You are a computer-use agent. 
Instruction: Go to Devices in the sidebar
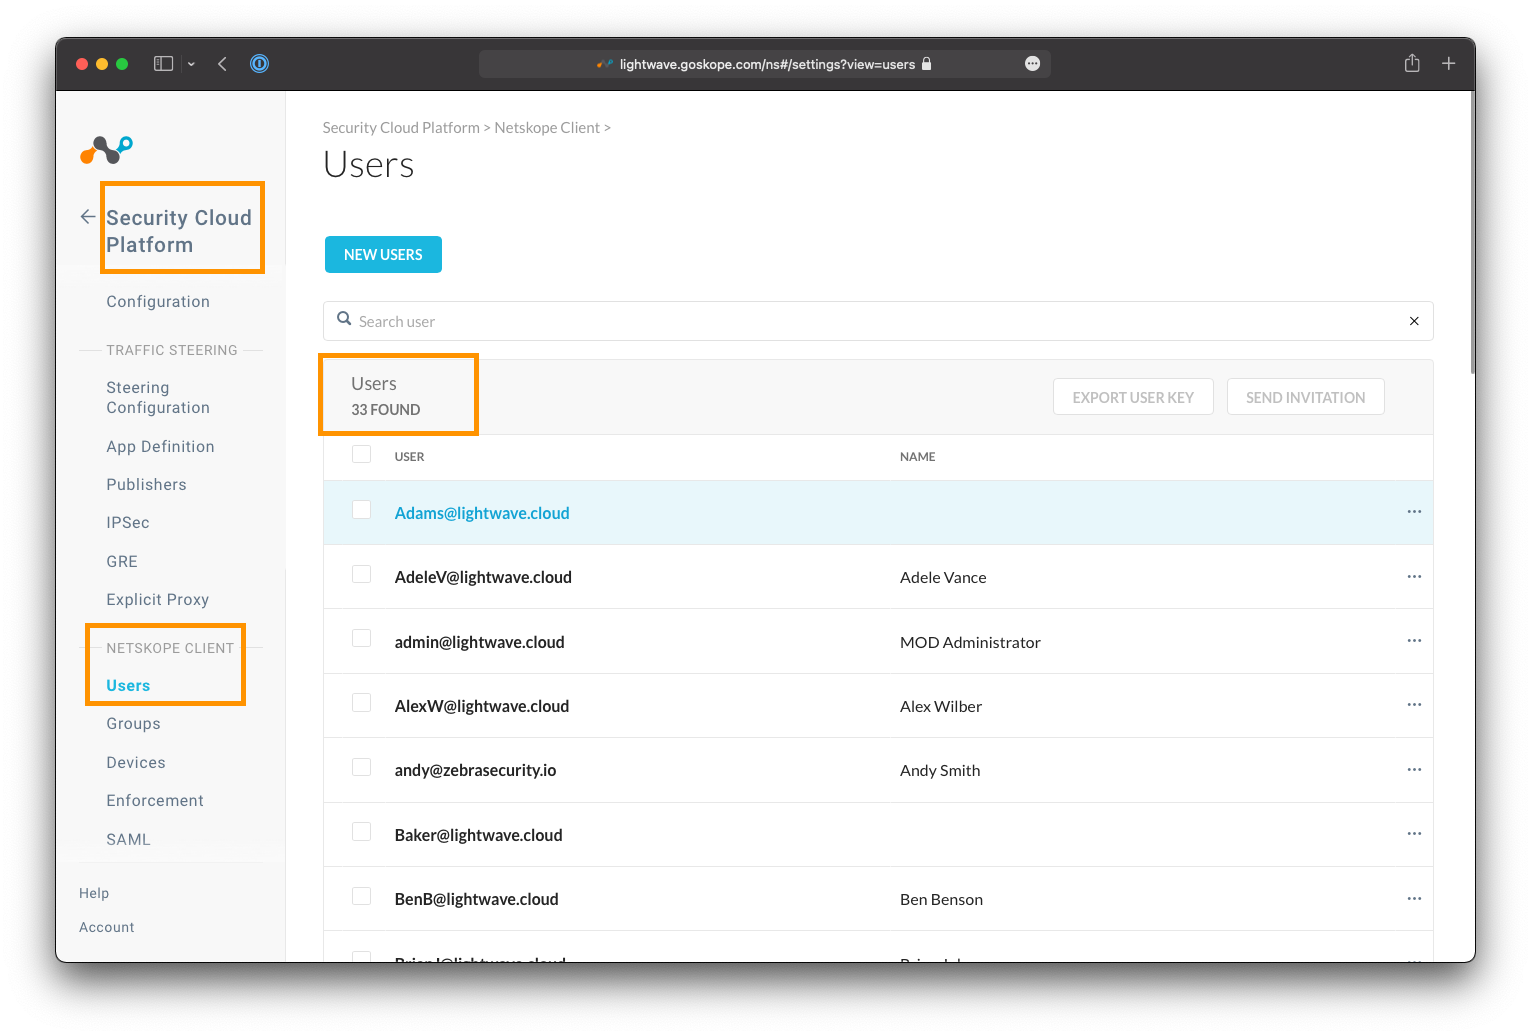click(136, 763)
